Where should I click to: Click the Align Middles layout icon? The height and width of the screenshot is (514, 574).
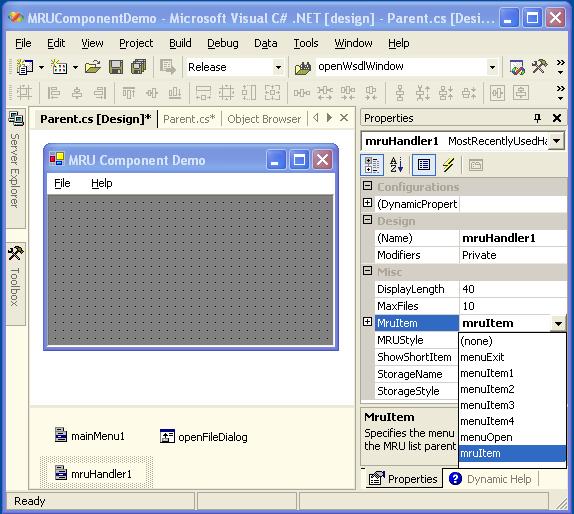click(x=152, y=93)
